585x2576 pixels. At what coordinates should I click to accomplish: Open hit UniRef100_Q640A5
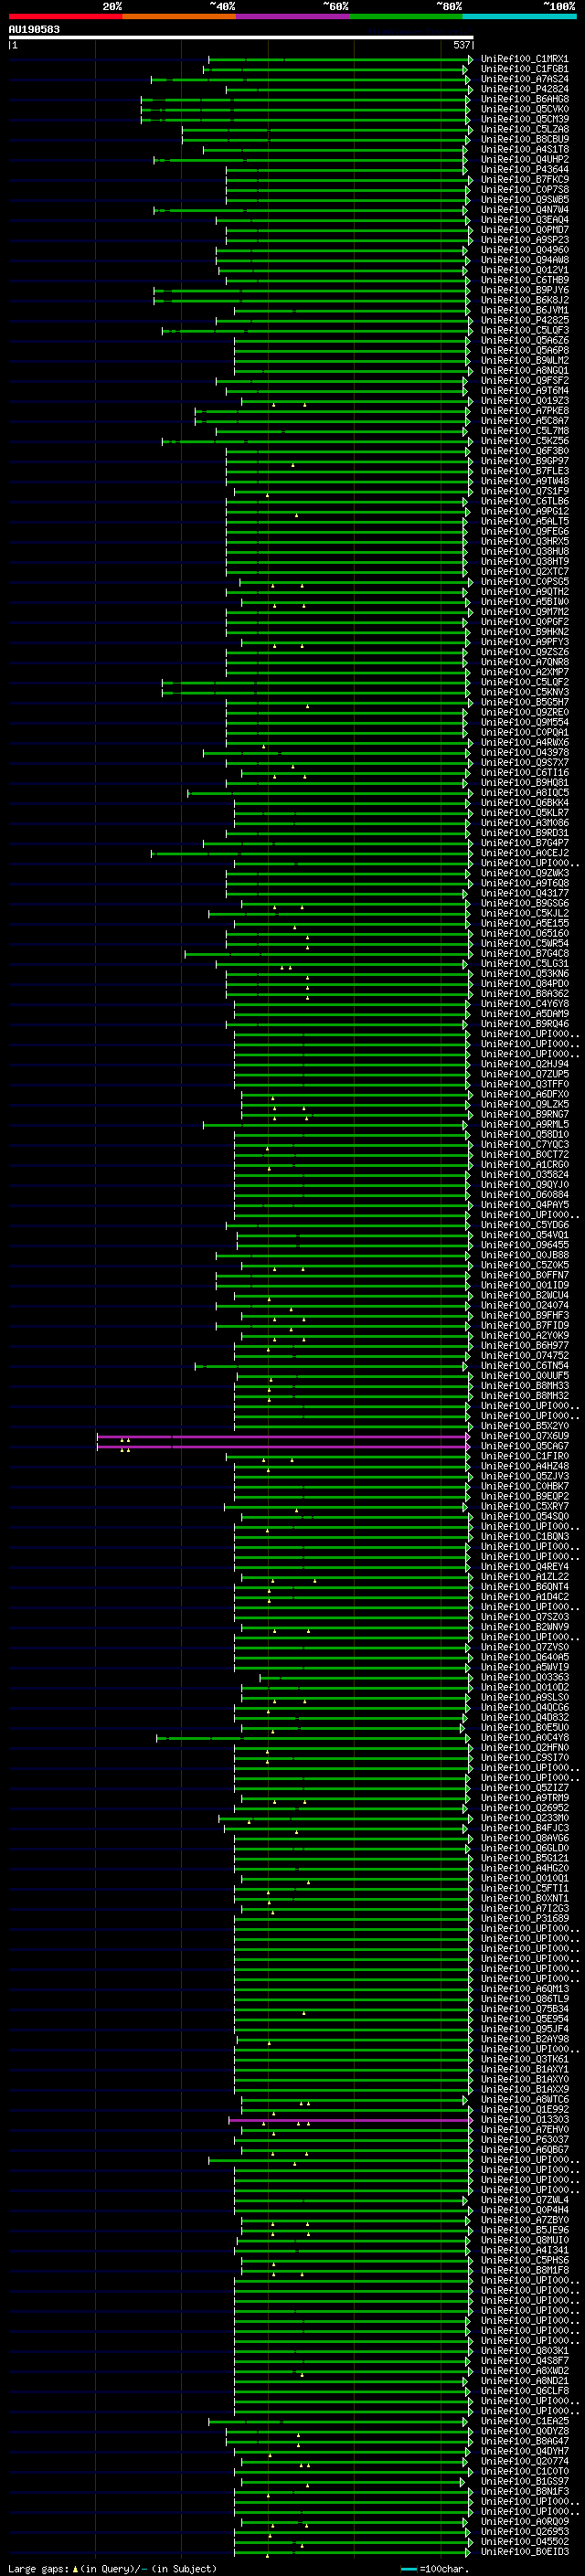click(524, 1657)
